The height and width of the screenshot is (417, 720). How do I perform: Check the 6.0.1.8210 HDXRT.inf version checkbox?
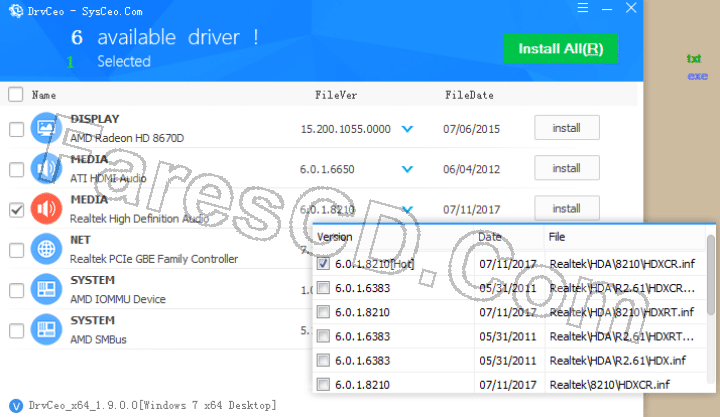323,312
